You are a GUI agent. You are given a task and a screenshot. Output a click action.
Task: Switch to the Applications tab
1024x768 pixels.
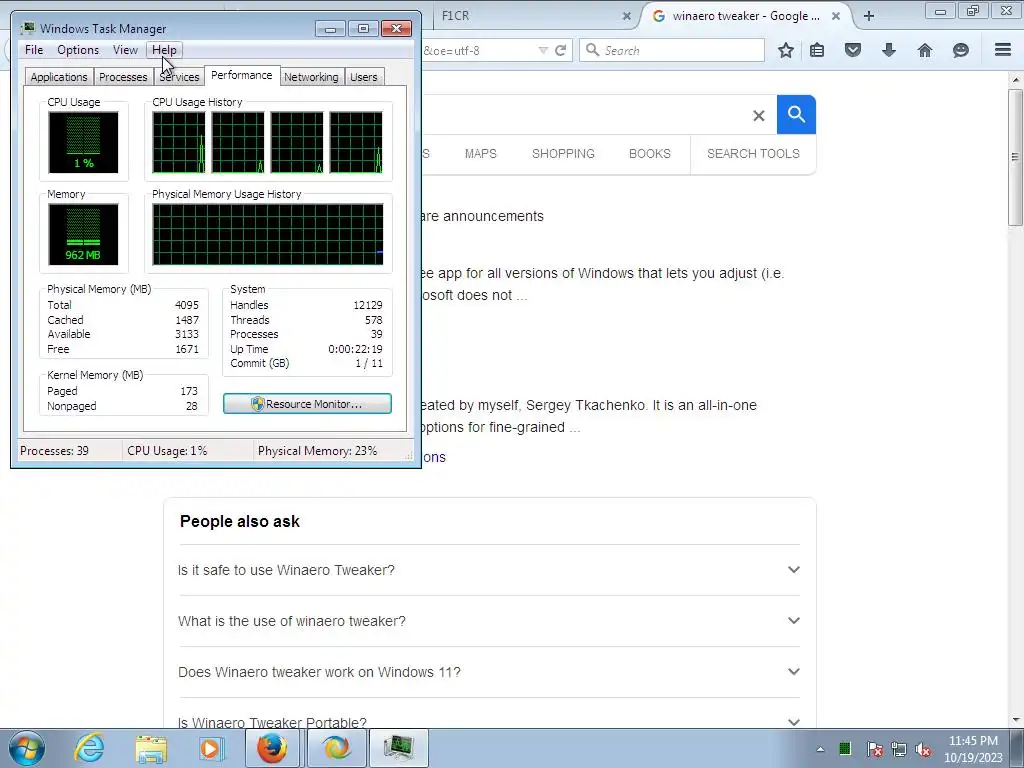(59, 77)
